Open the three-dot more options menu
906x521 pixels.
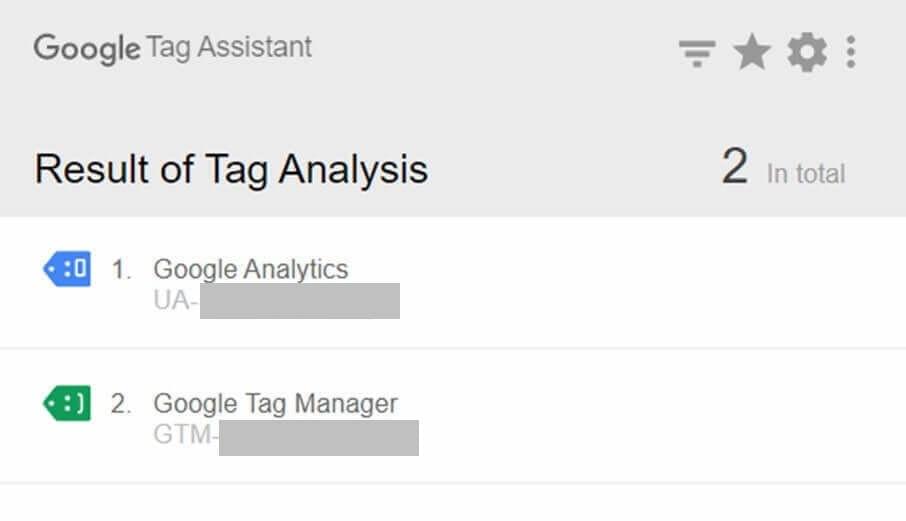coord(851,52)
